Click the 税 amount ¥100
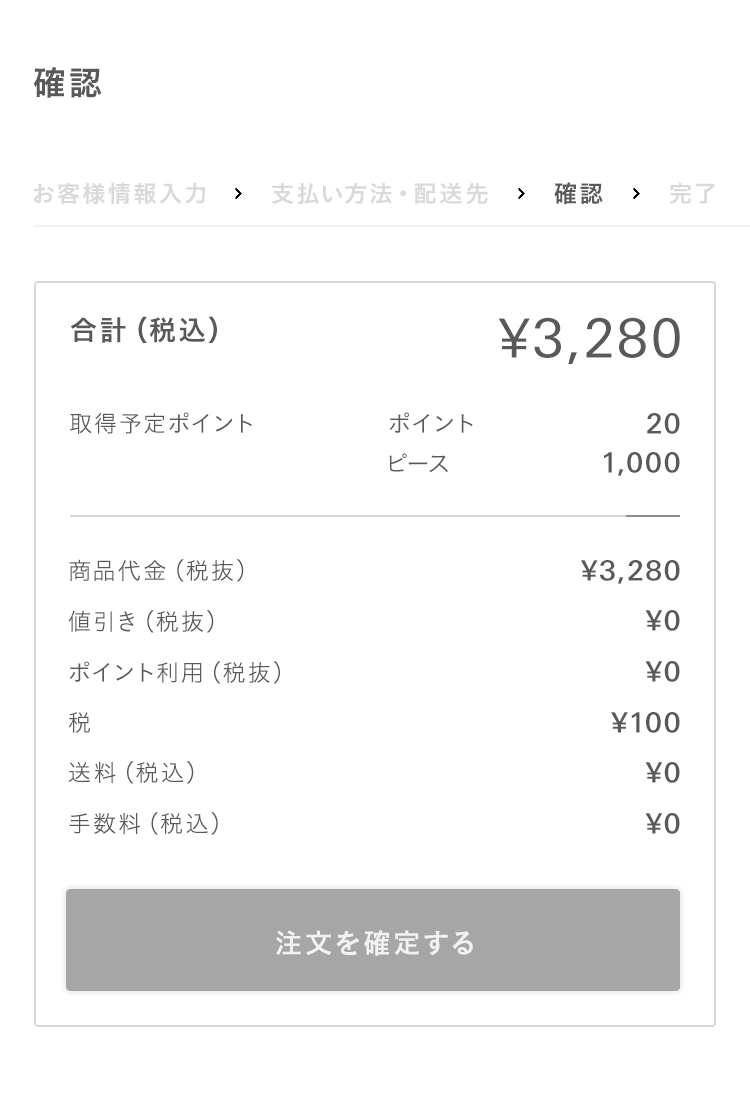Screen dimensions: 750x1105 click(x=646, y=722)
